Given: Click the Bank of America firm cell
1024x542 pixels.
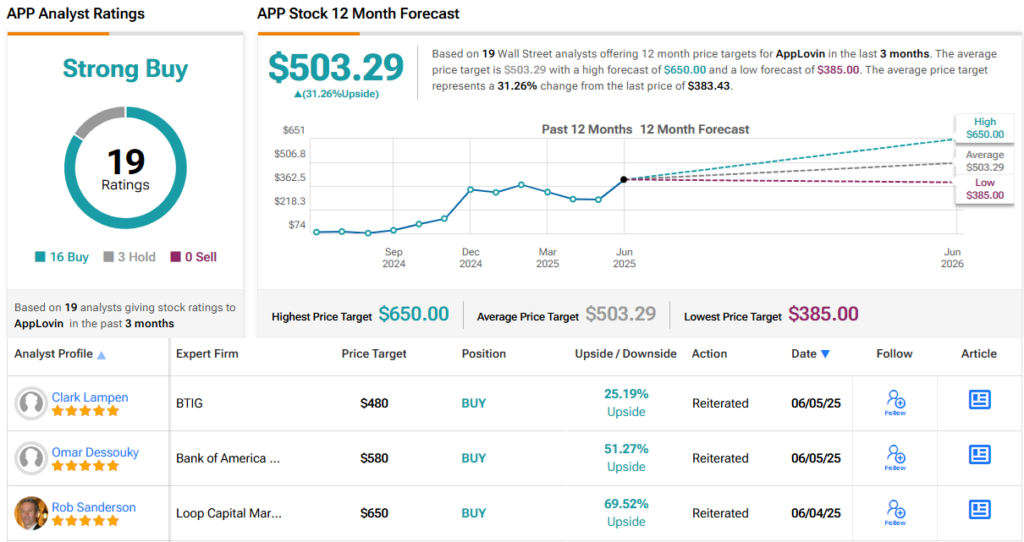Looking at the screenshot, I should [228, 458].
